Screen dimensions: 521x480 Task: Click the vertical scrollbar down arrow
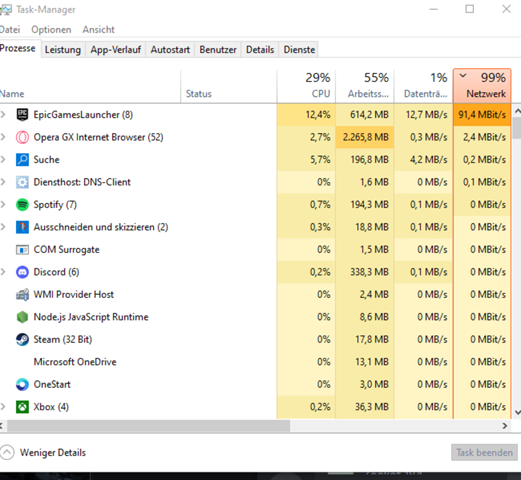517,413
